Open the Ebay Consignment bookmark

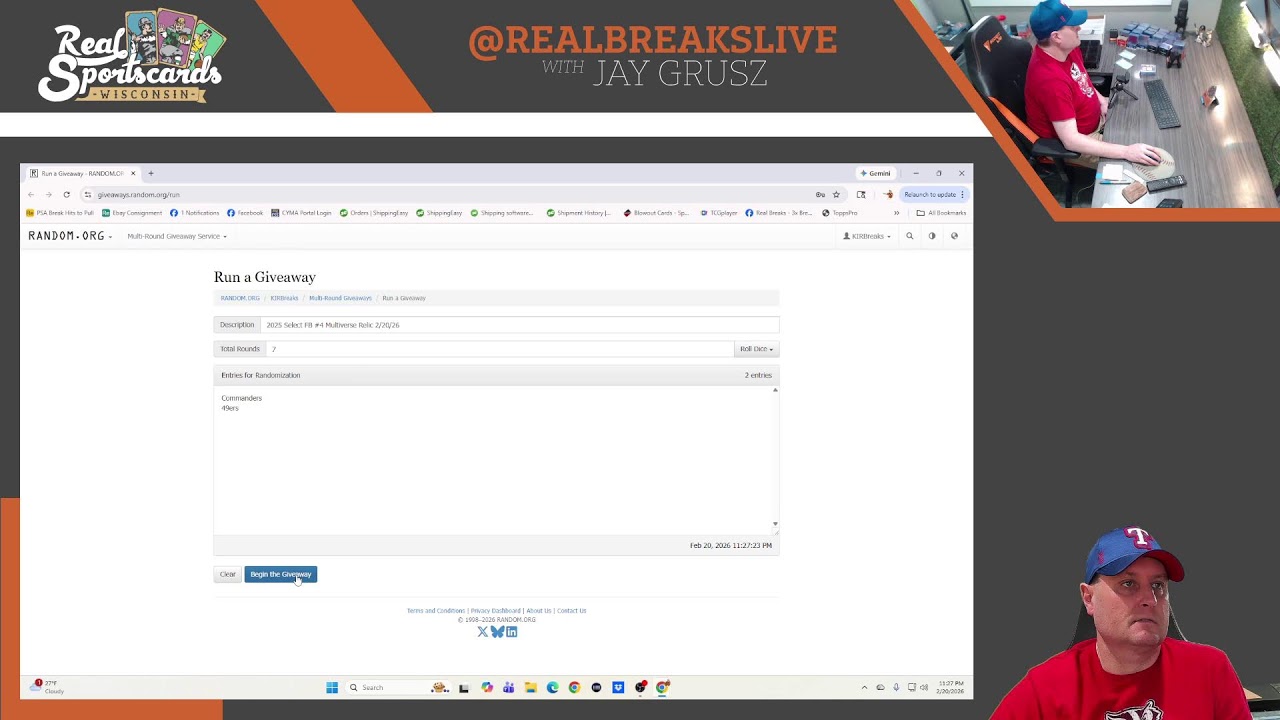132,213
